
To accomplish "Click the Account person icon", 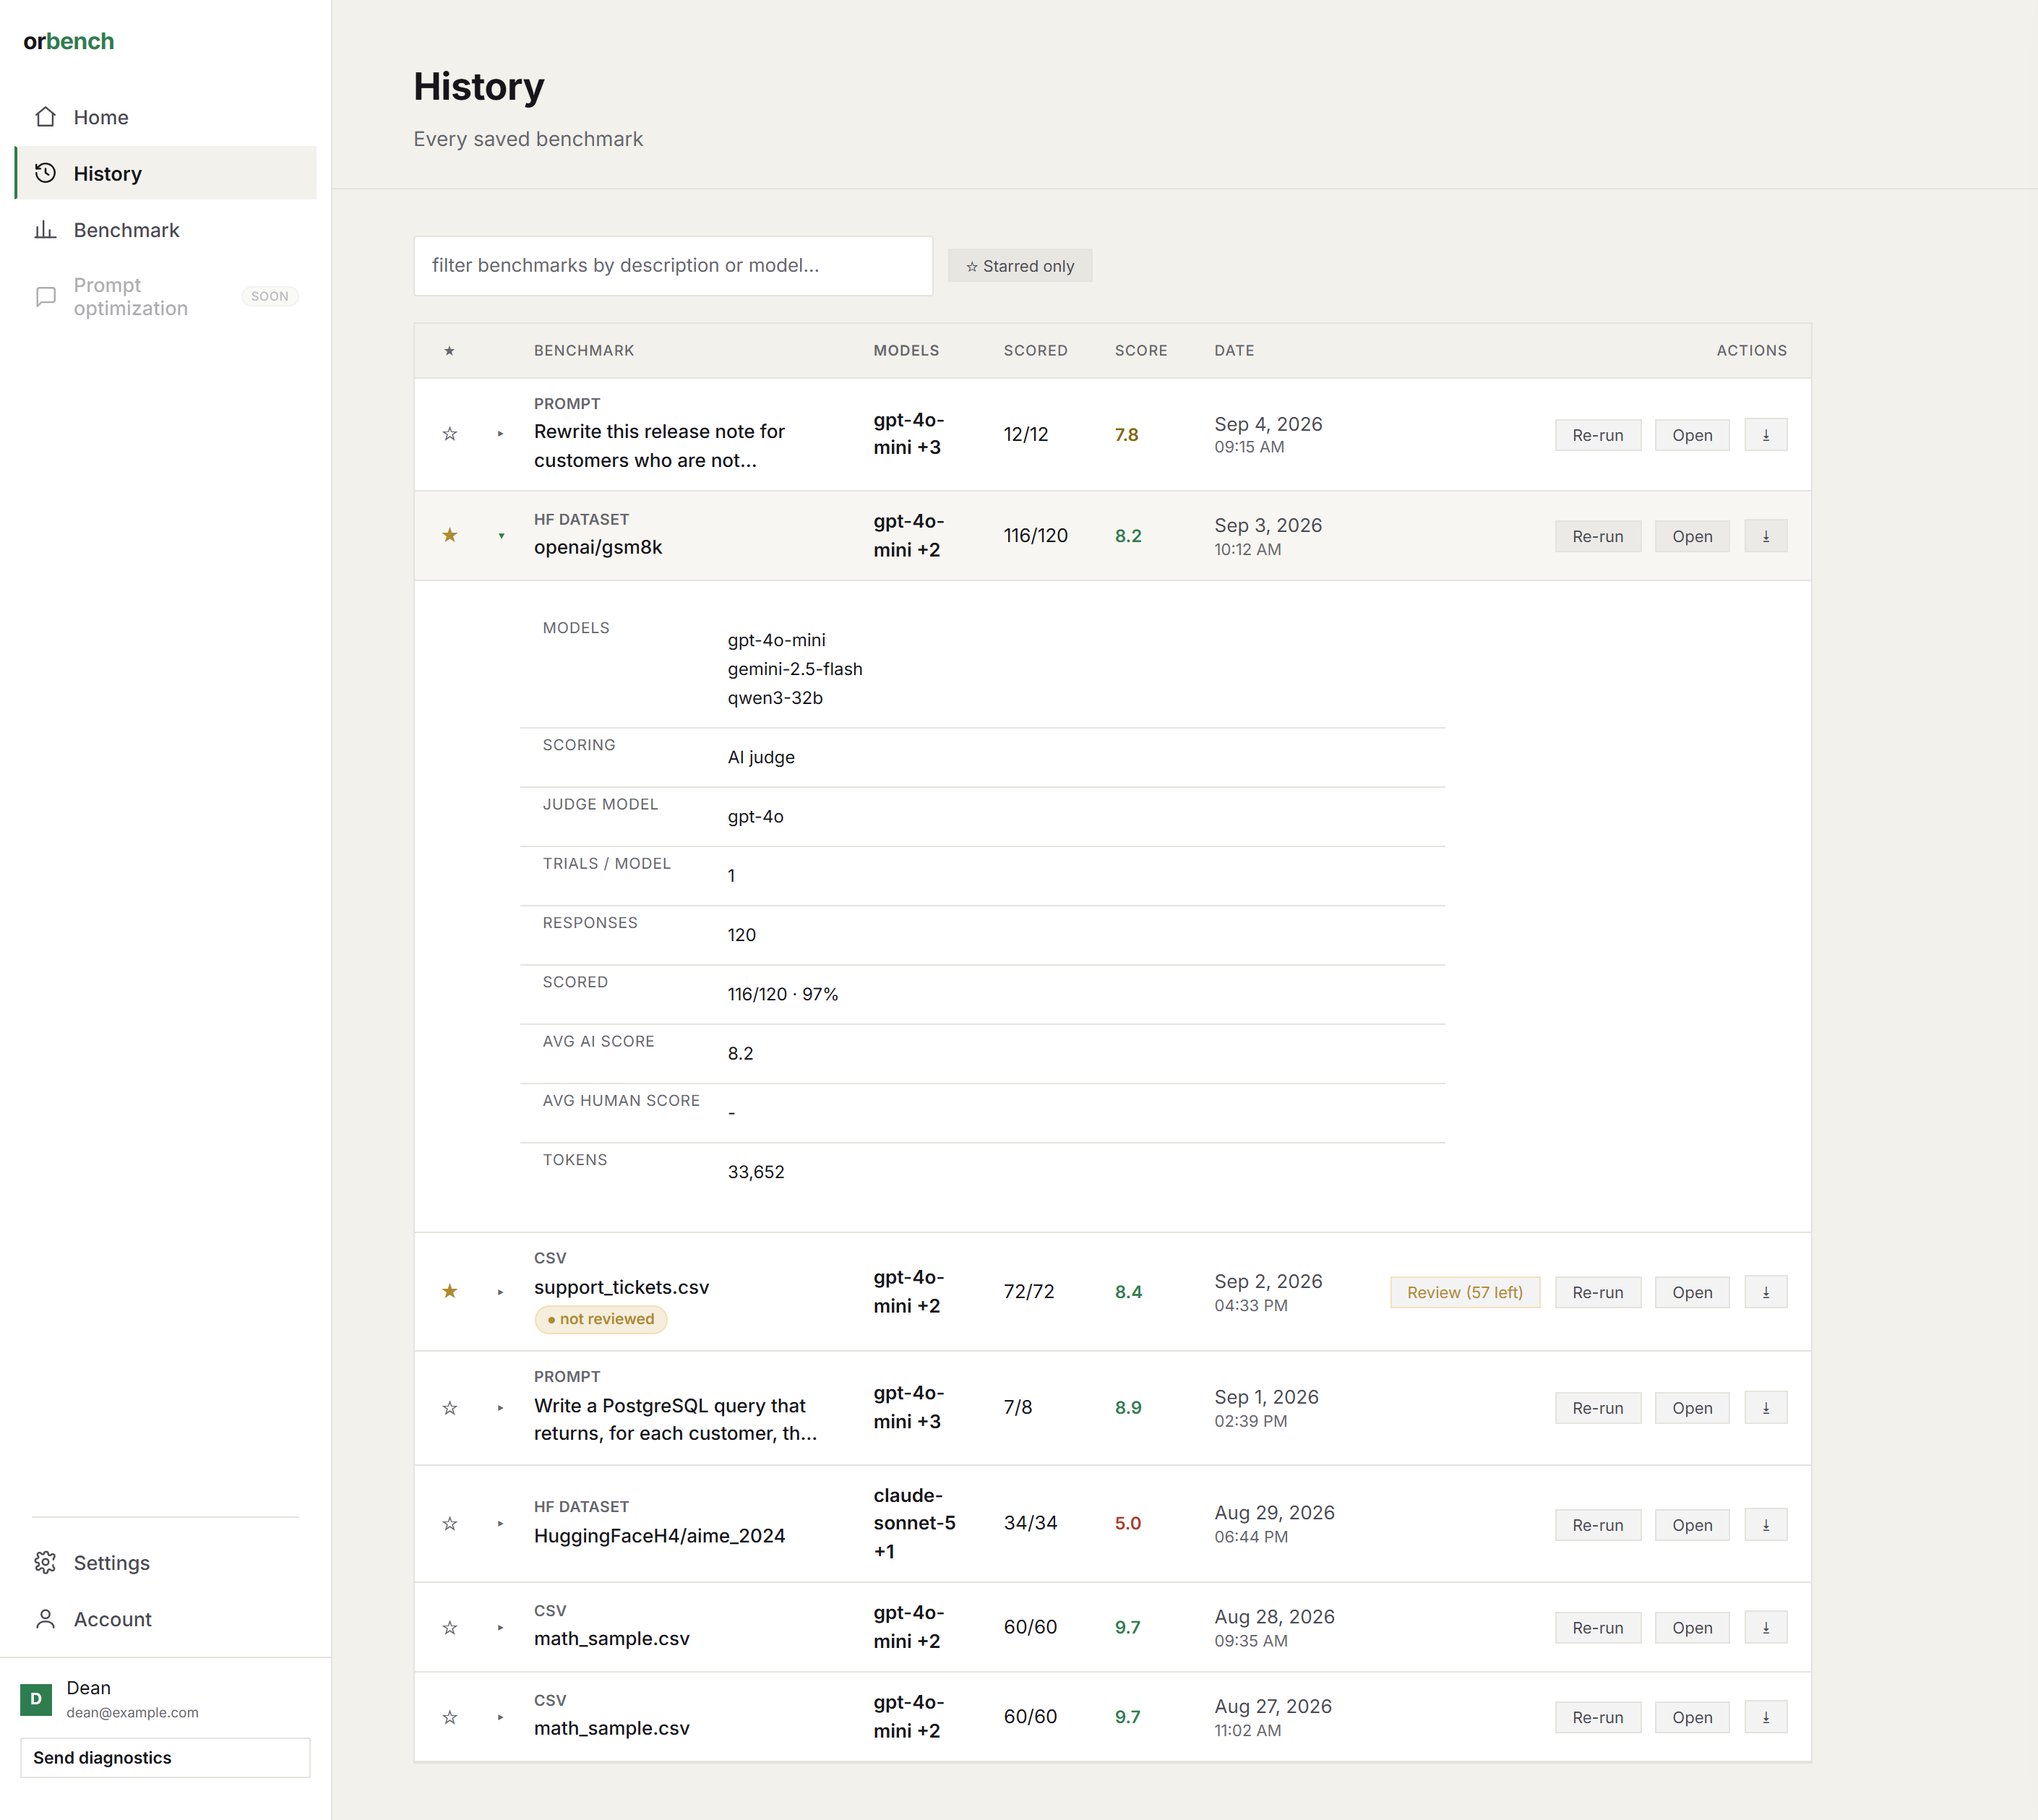I will tap(45, 1619).
